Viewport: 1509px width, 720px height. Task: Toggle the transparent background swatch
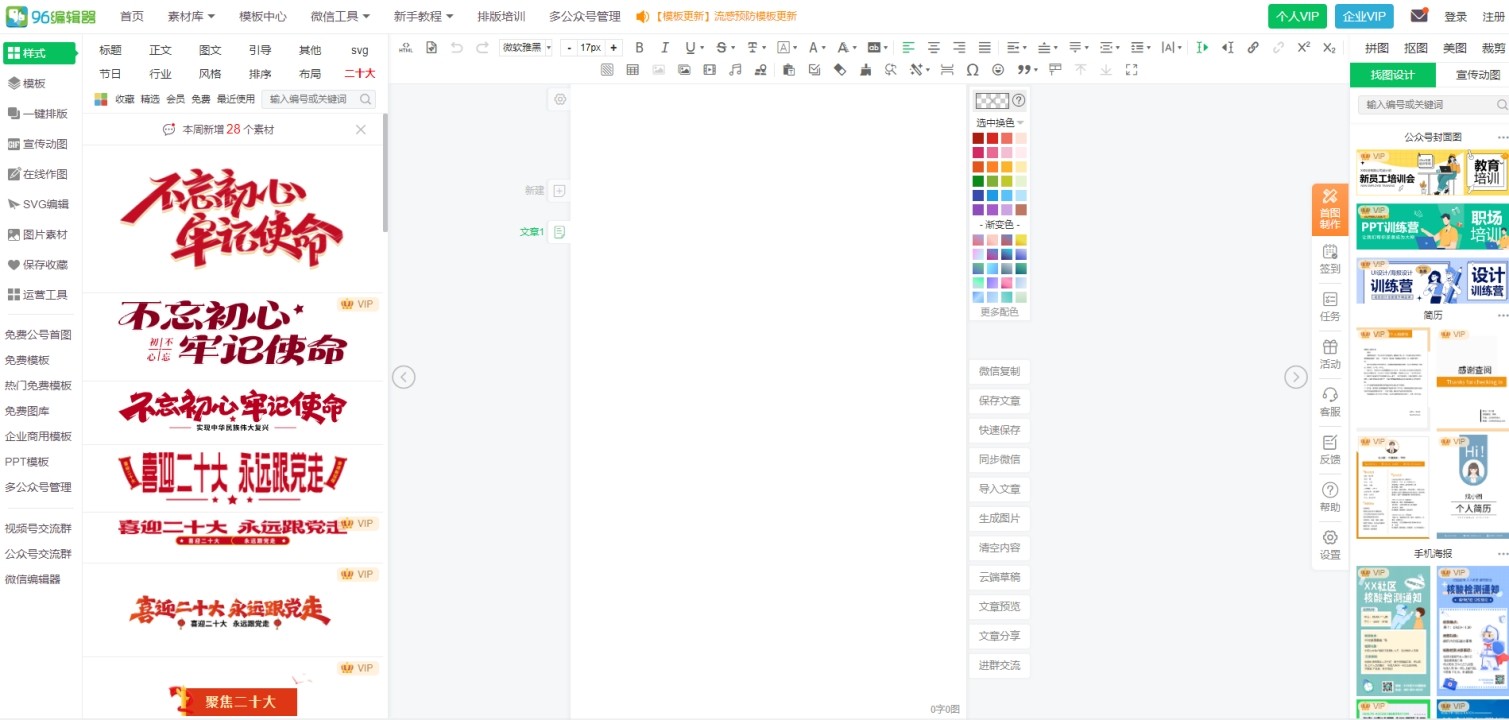click(x=991, y=100)
